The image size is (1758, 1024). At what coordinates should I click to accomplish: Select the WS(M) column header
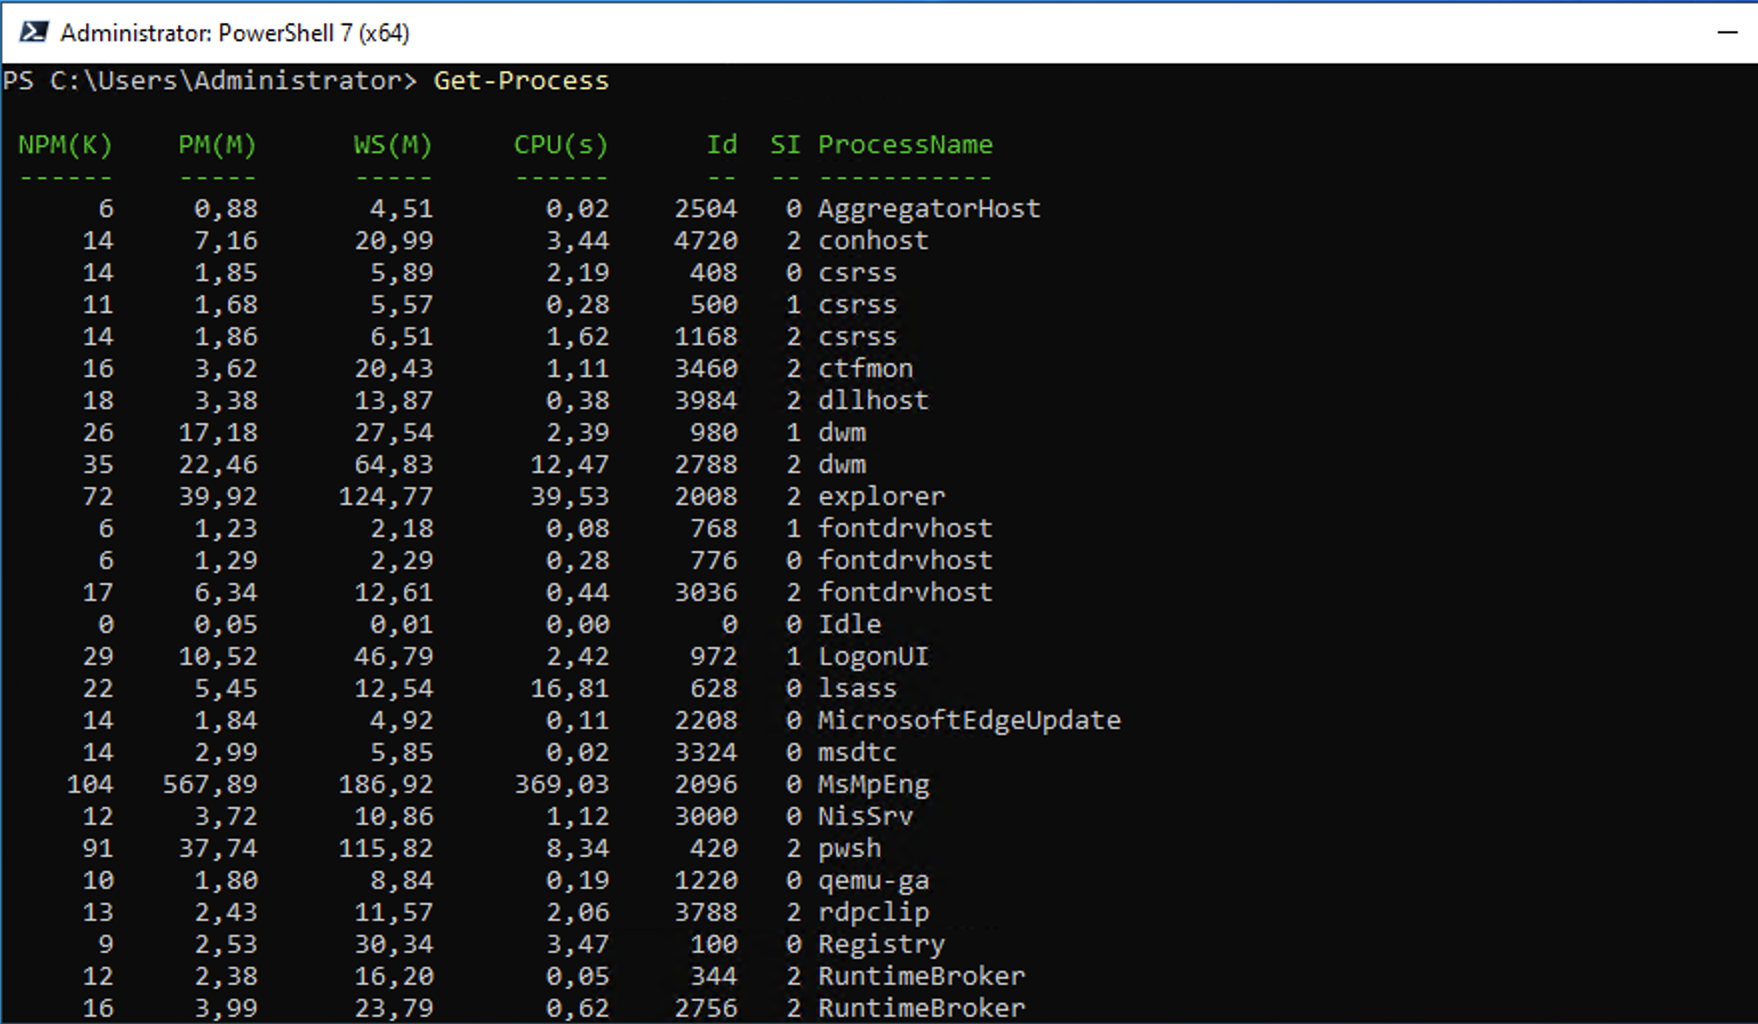(392, 145)
